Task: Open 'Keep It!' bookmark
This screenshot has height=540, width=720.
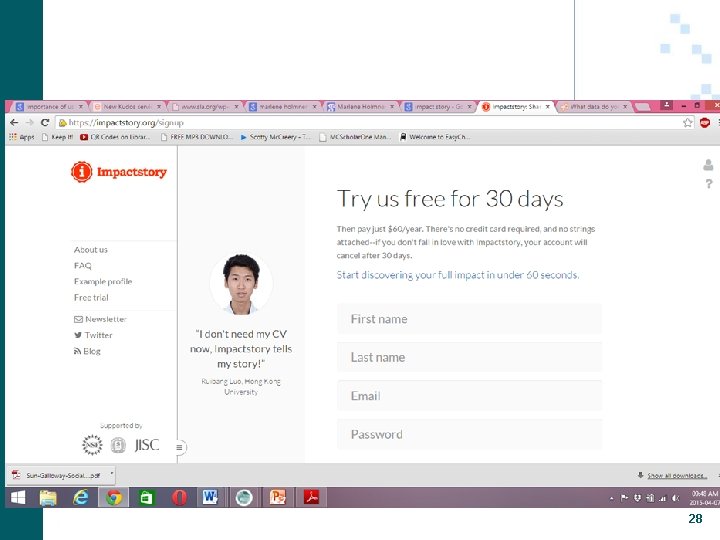Action: [57, 137]
